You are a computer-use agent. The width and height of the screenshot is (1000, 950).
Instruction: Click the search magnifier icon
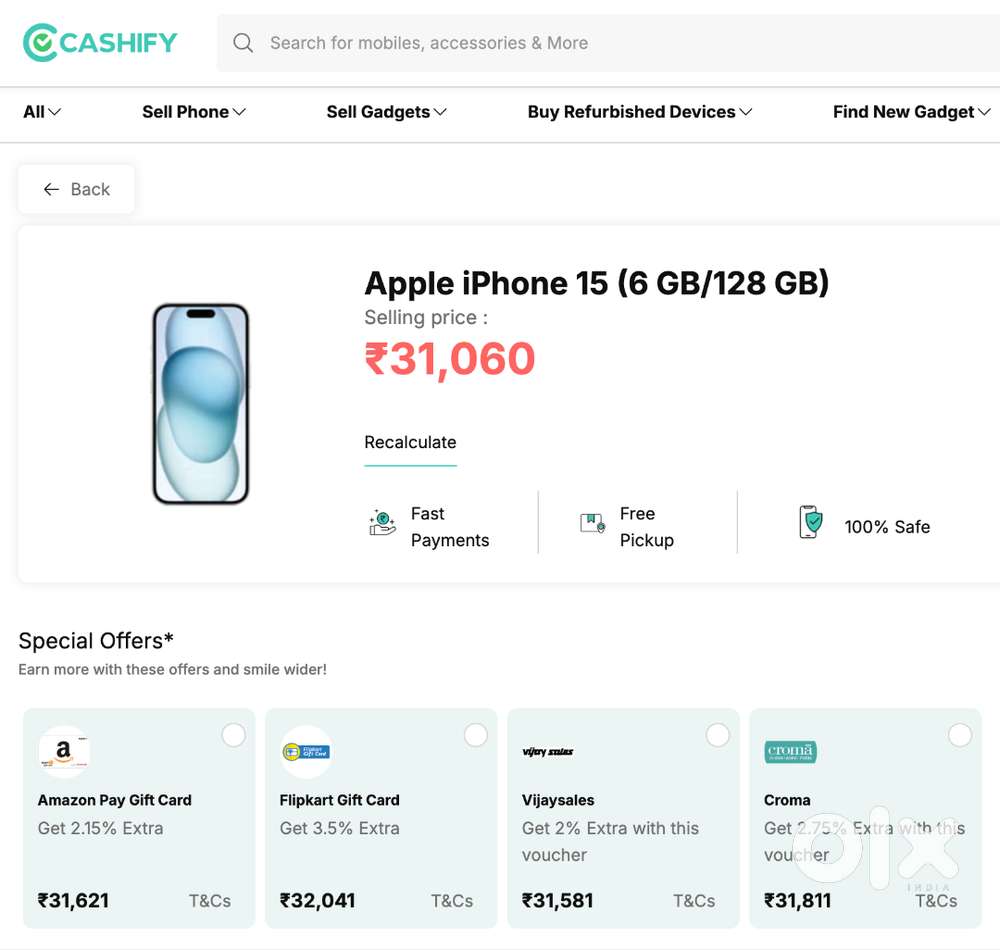point(243,43)
